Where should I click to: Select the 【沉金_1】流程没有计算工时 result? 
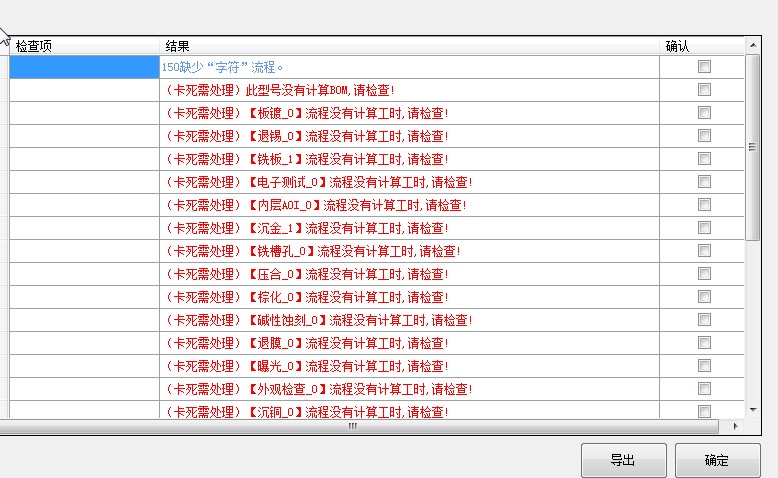pyautogui.click(x=347, y=228)
